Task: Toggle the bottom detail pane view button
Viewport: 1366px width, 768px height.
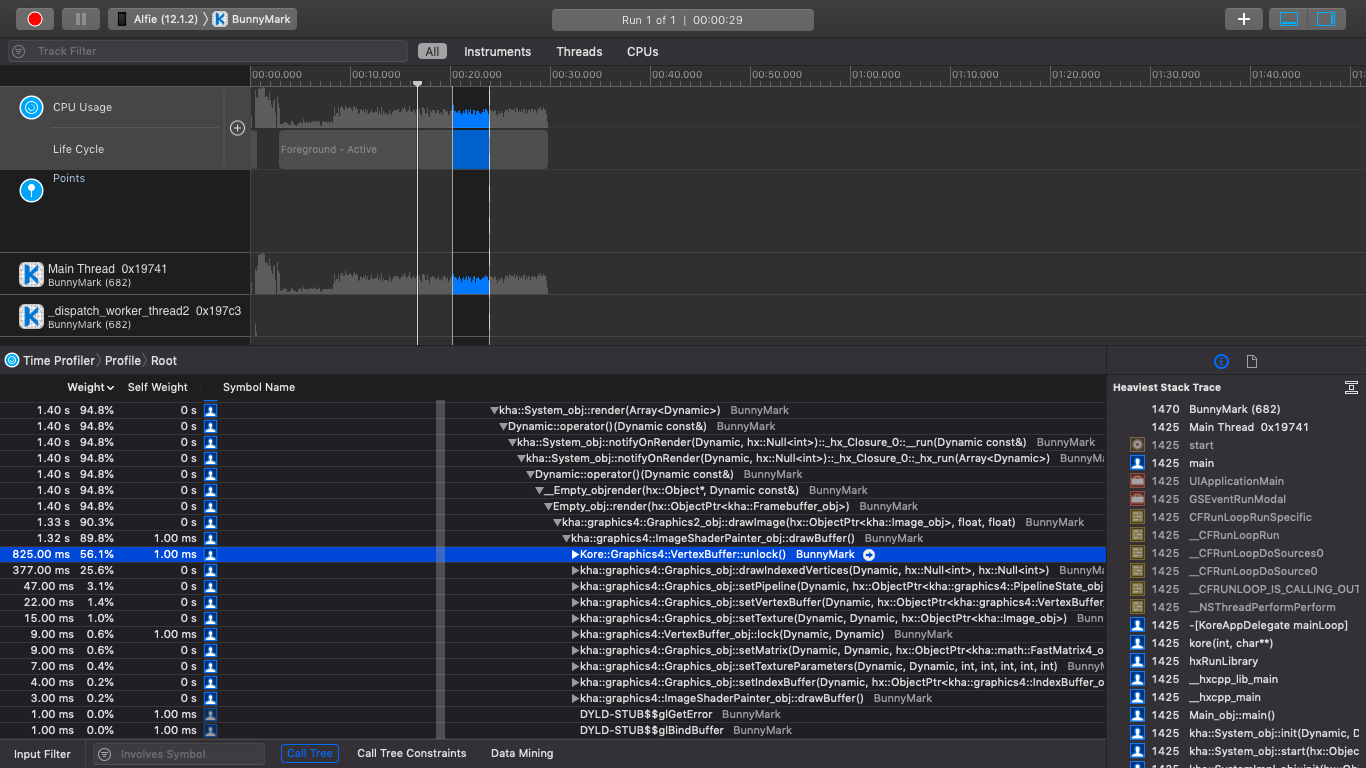Action: [1289, 19]
